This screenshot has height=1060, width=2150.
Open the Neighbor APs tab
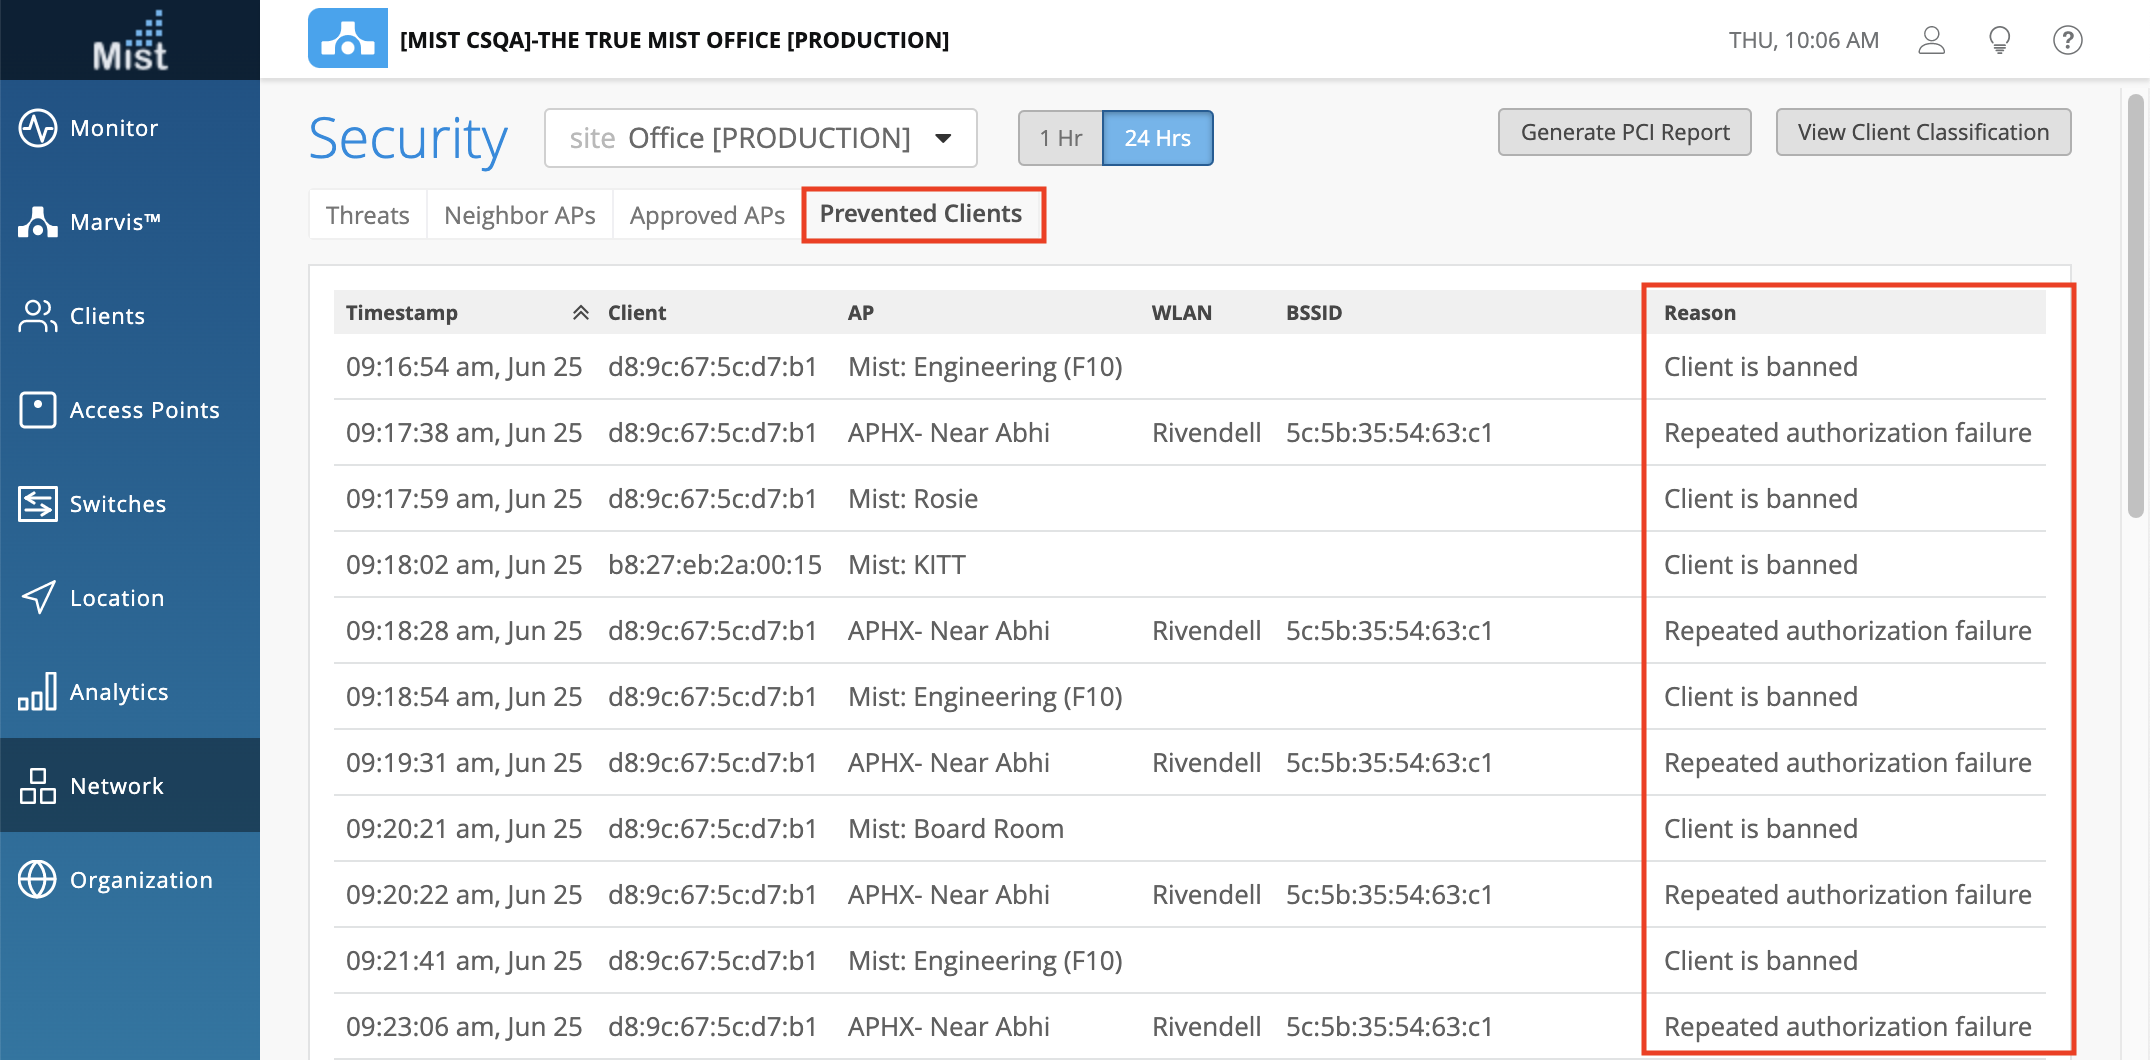pos(519,215)
